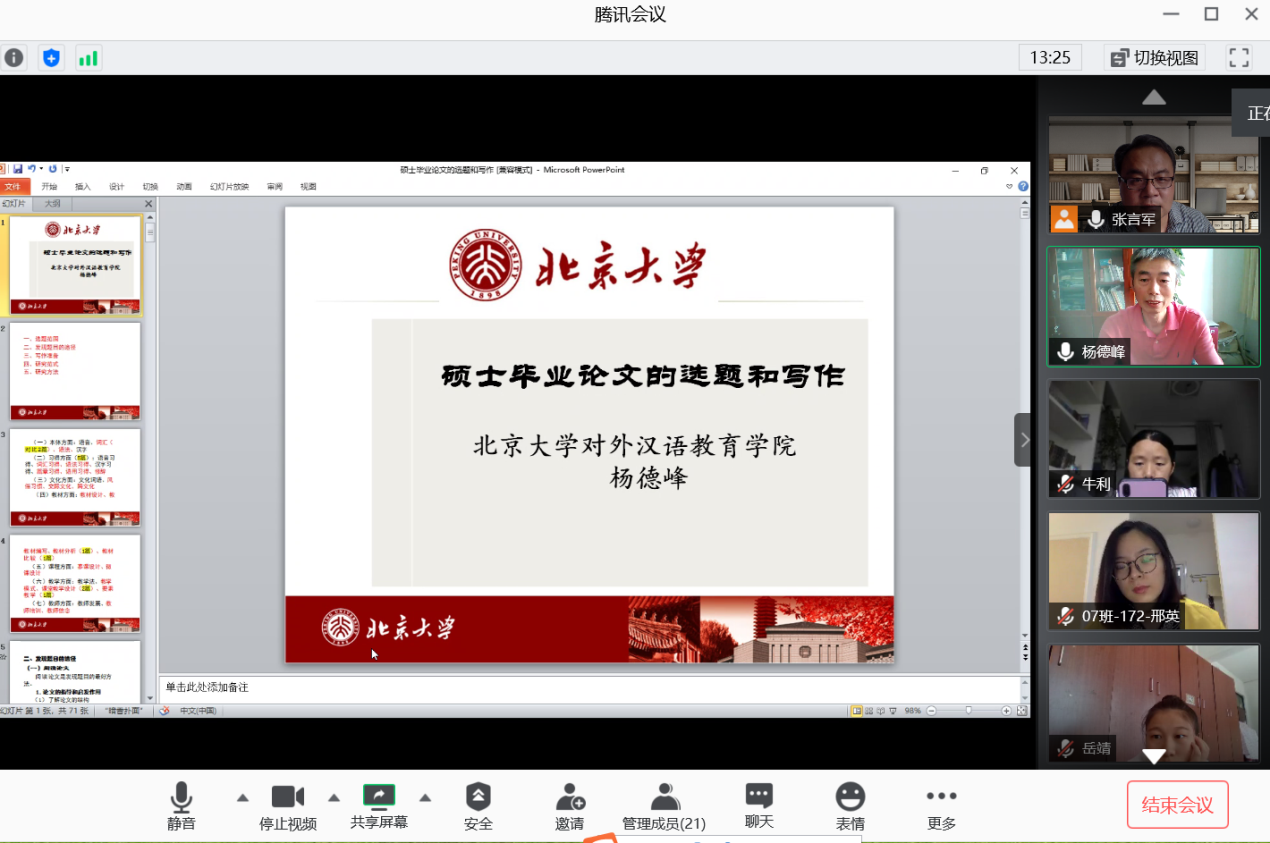Click the red 结束会议 end meeting button

1177,805
